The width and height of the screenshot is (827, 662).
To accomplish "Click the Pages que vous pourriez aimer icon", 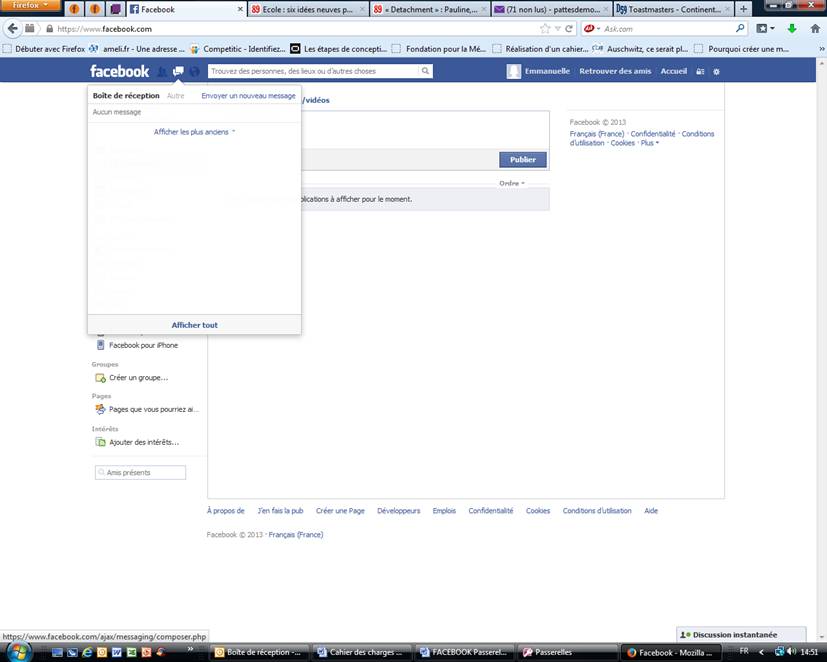I will pyautogui.click(x=100, y=409).
